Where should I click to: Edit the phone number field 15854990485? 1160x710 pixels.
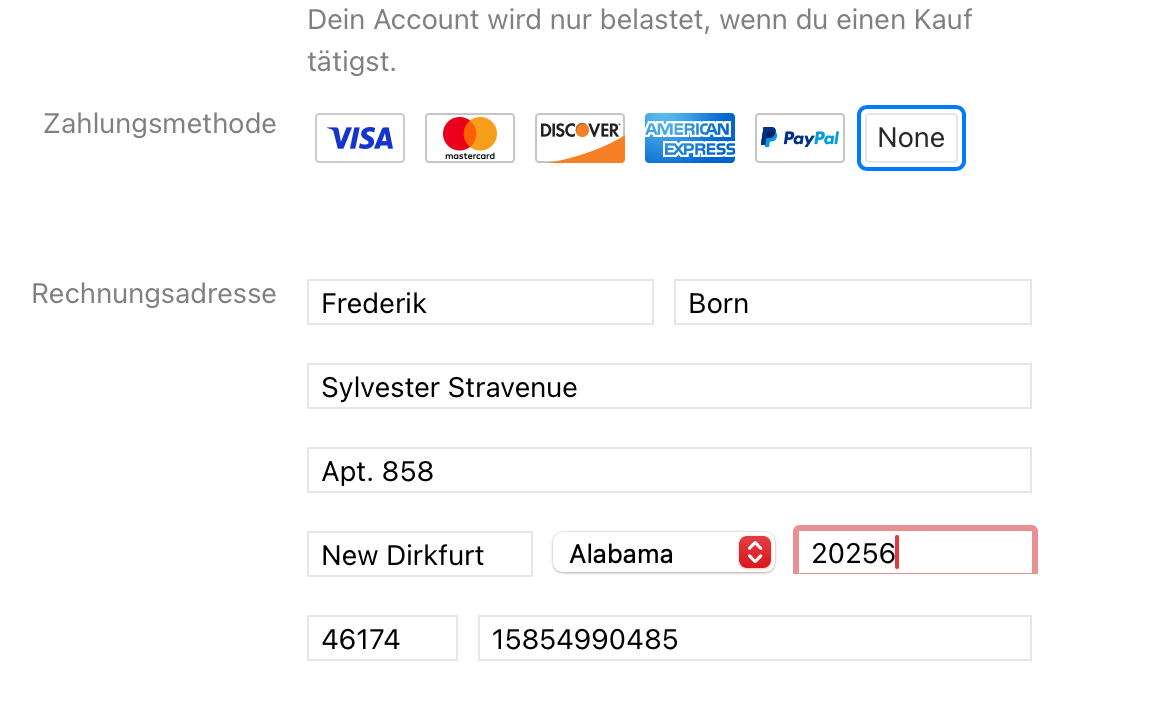[x=754, y=639]
